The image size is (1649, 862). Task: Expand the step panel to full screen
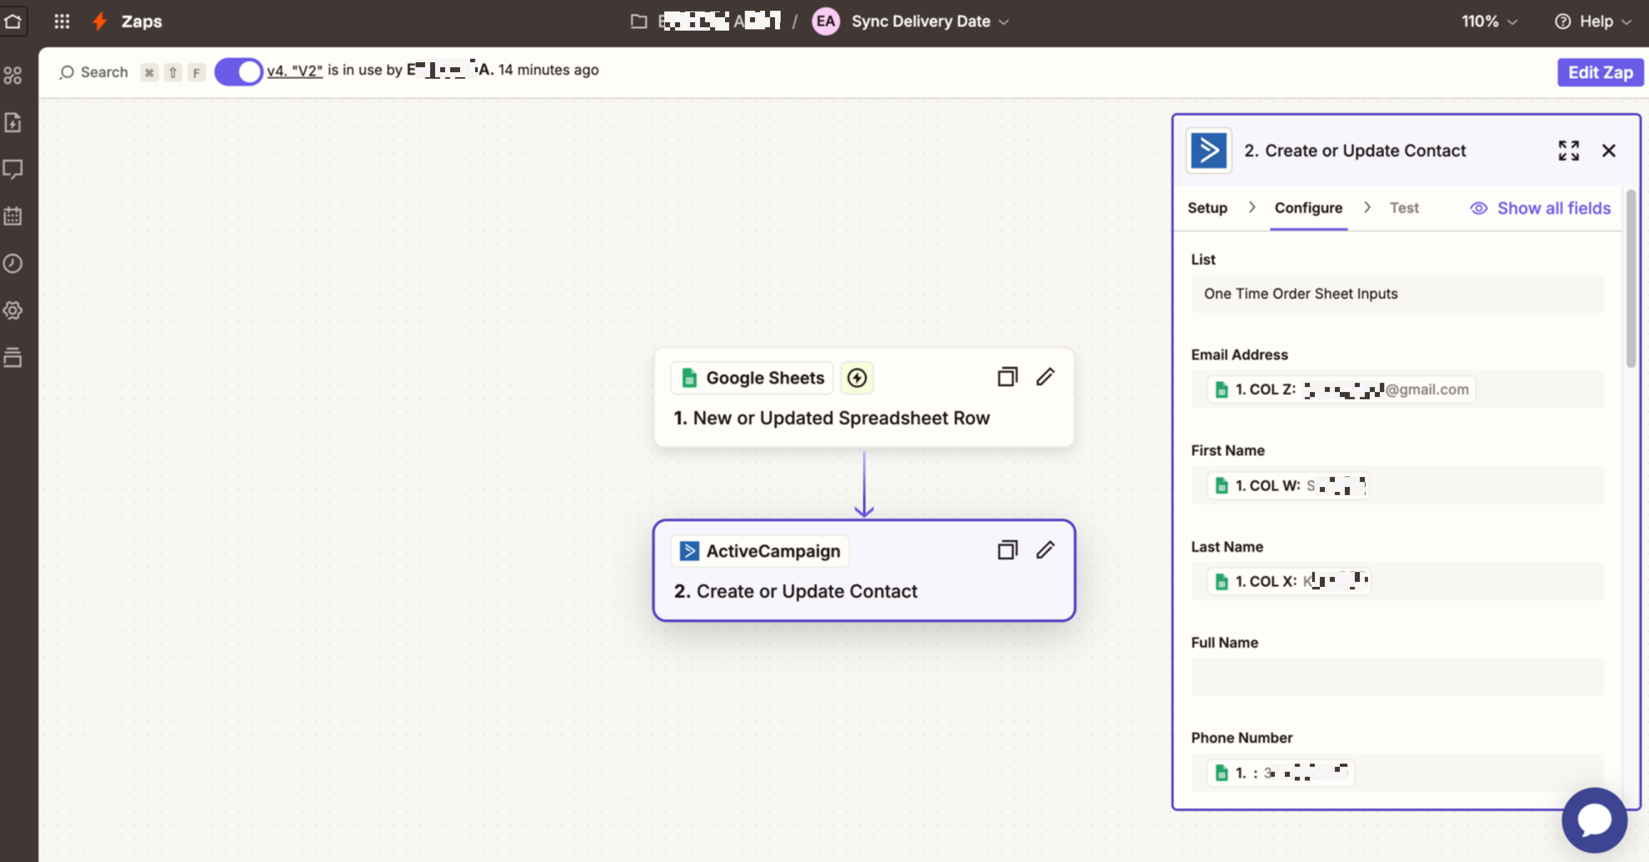1568,150
